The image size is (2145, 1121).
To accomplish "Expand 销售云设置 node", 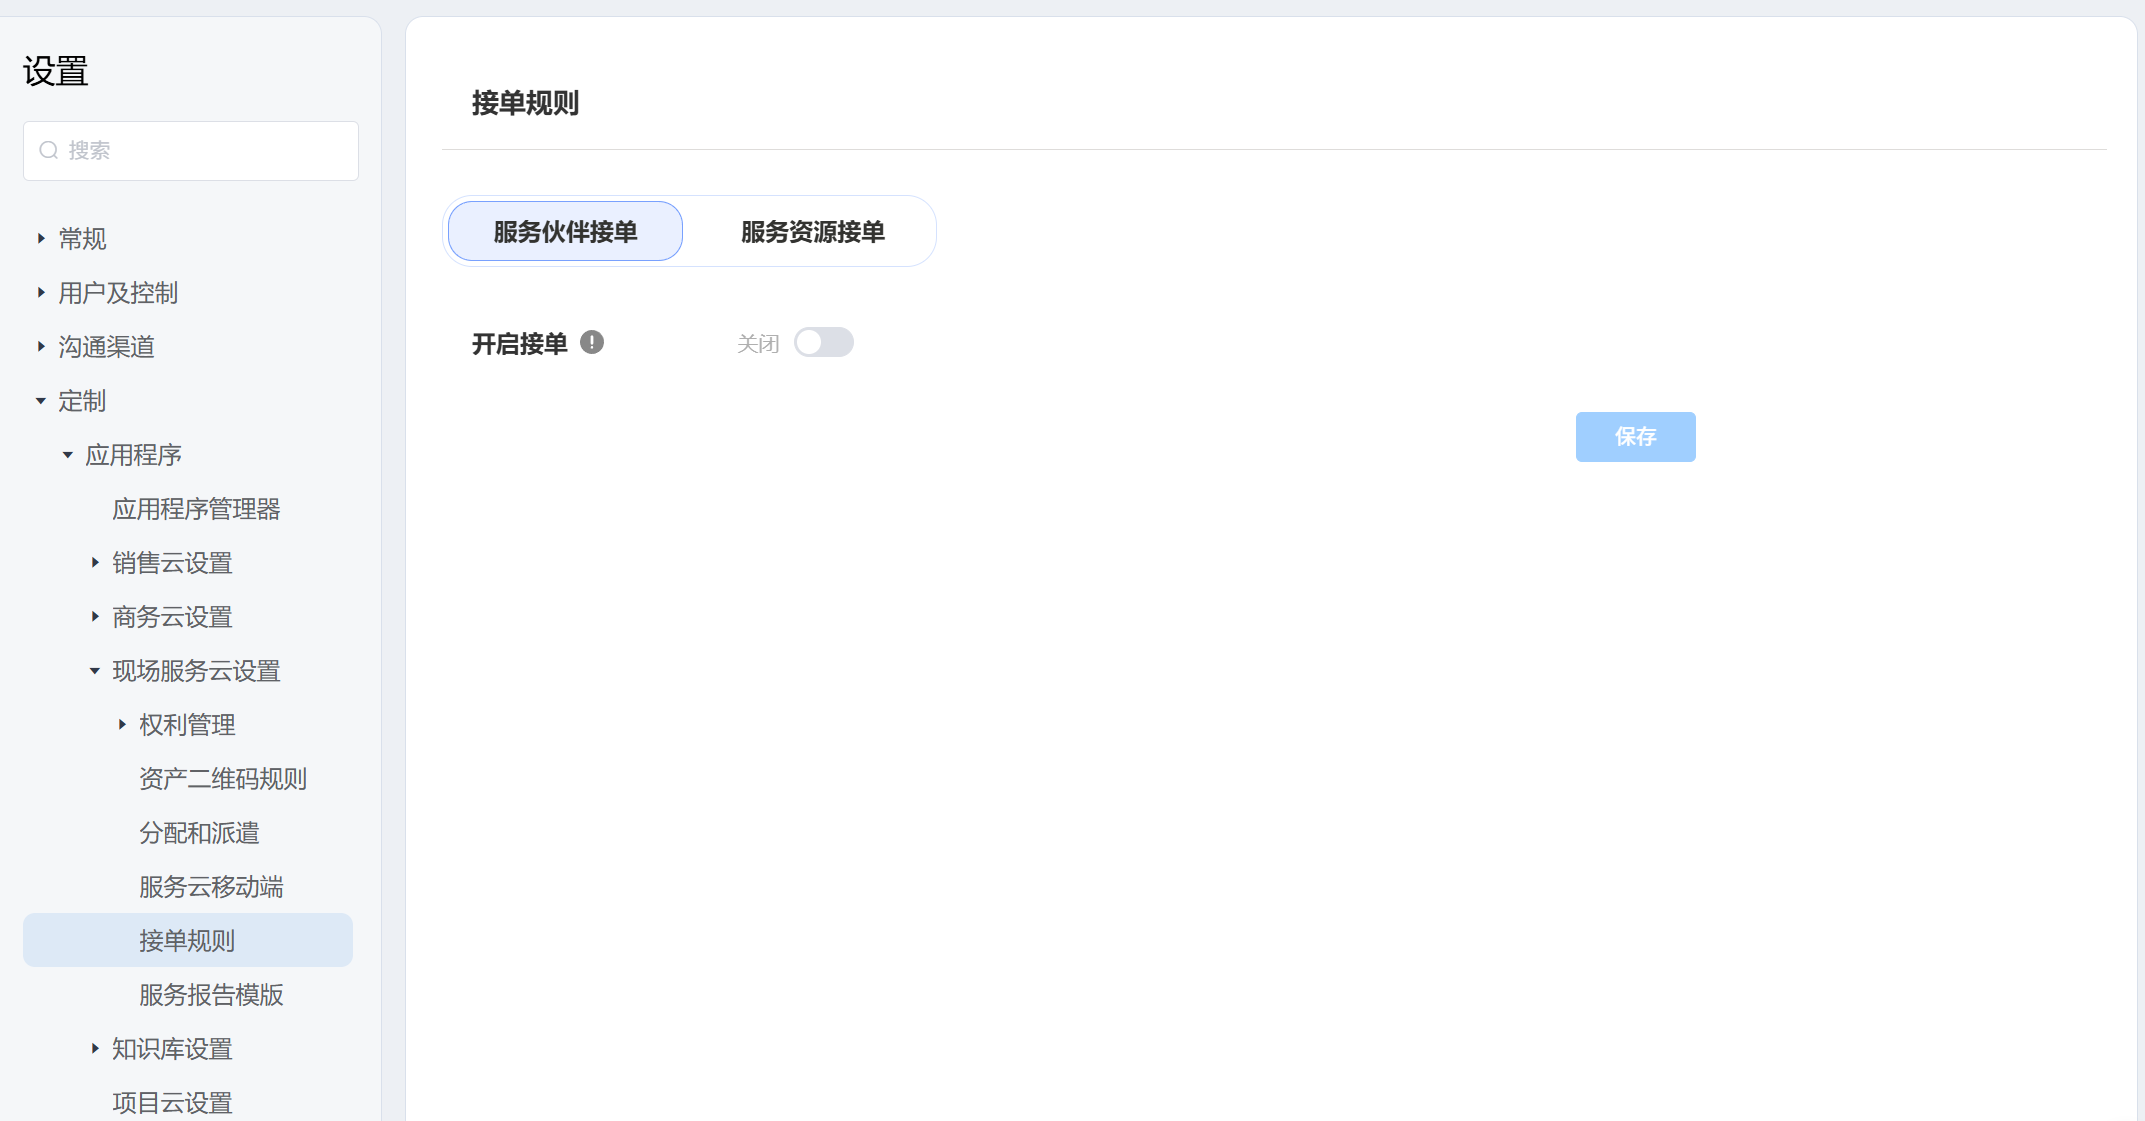I will 95,563.
